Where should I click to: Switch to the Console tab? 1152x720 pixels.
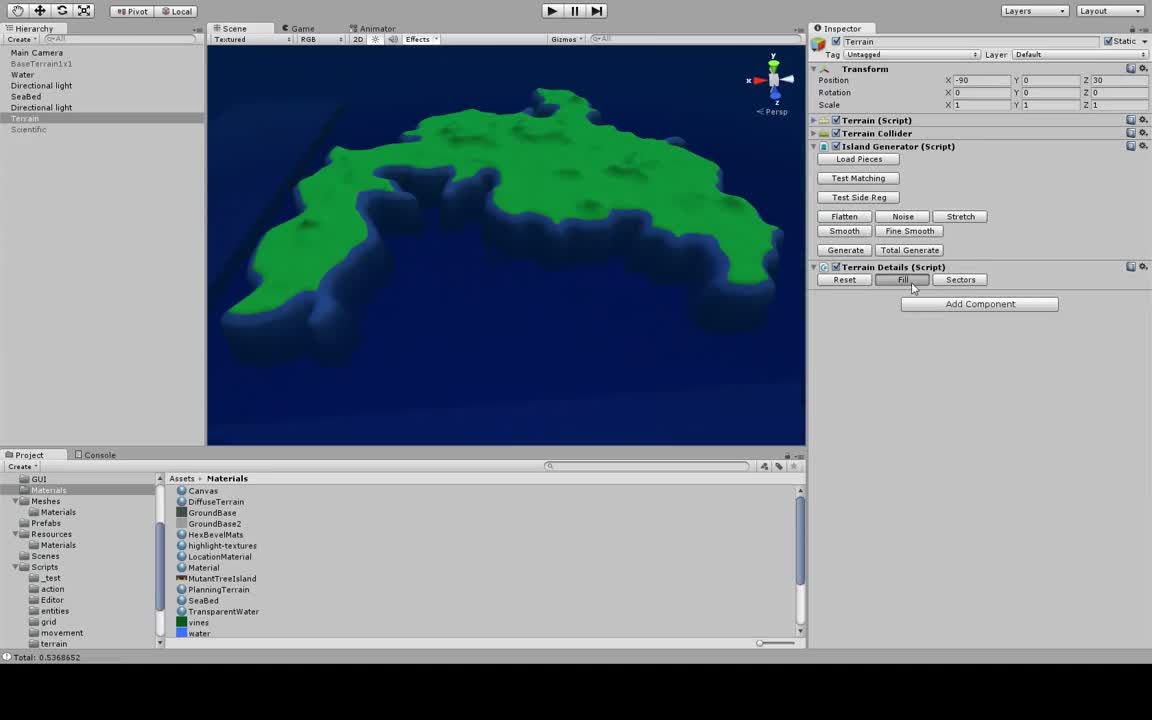99,455
